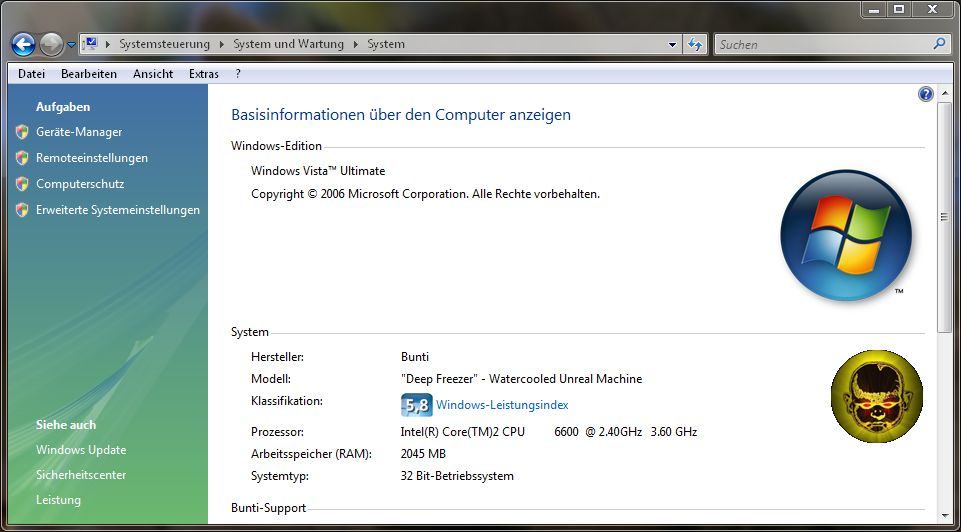
Task: Open Sicherheitscenter link
Action: click(81, 475)
